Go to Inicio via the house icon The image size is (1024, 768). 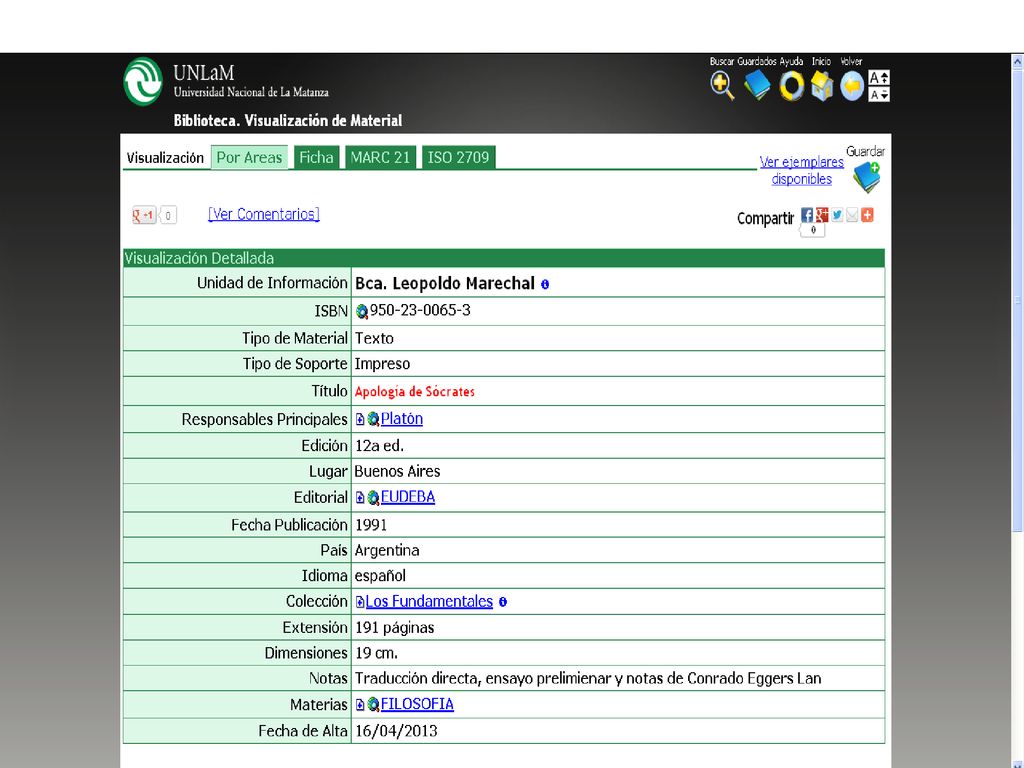pos(822,86)
